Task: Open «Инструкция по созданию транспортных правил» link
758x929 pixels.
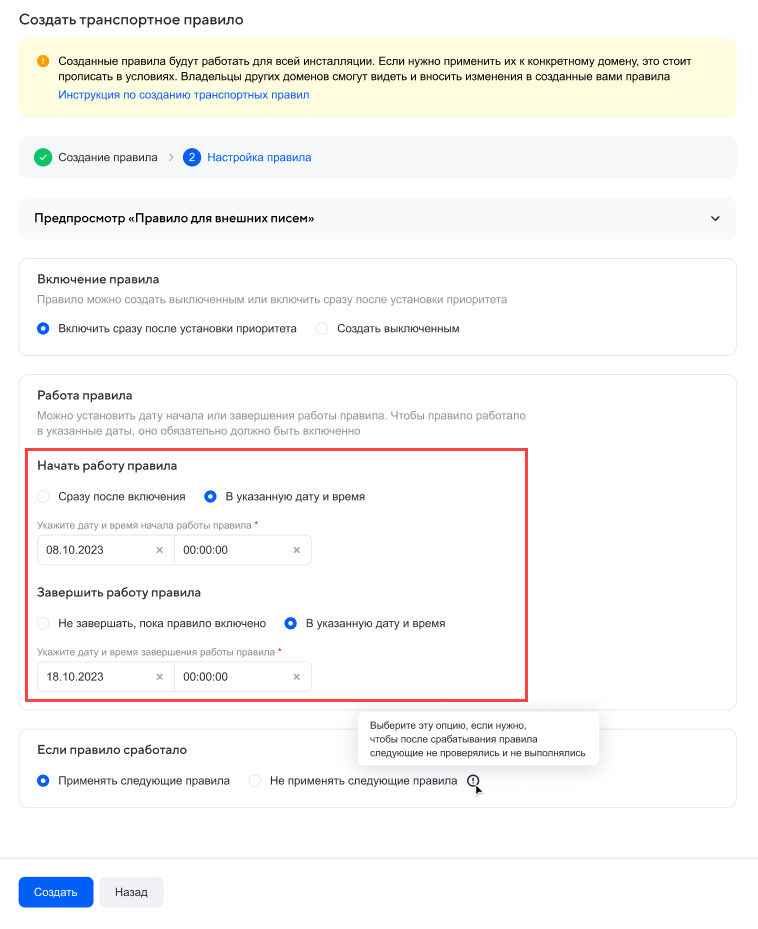Action: [184, 95]
